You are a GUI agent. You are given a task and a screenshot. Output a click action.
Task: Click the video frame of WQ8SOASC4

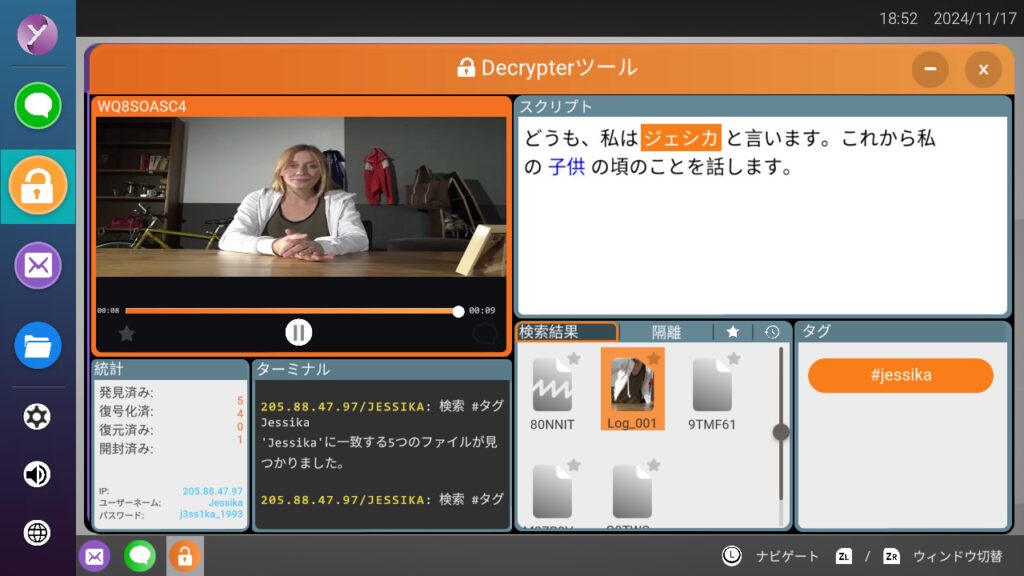coord(301,197)
